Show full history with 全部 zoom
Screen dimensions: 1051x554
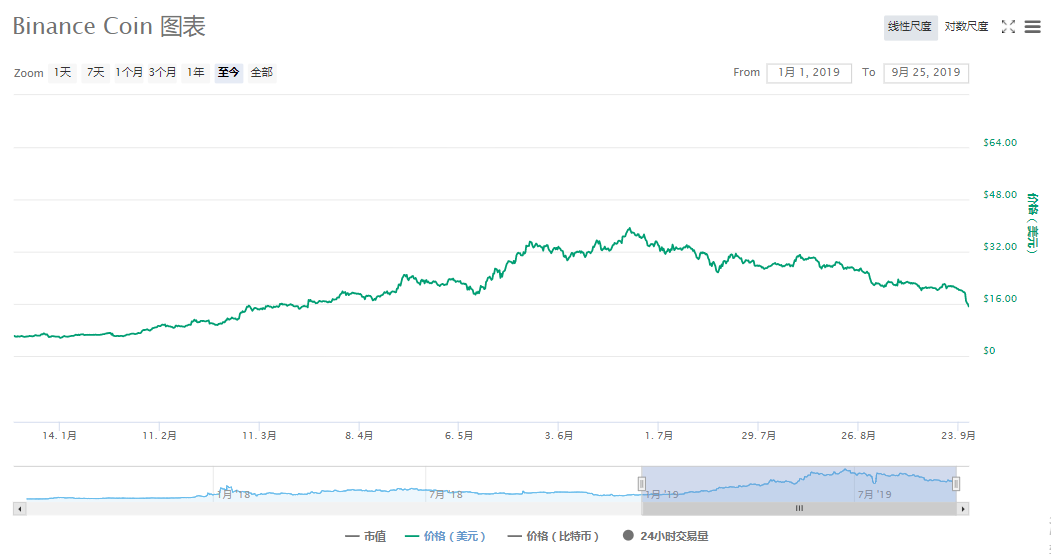click(261, 72)
